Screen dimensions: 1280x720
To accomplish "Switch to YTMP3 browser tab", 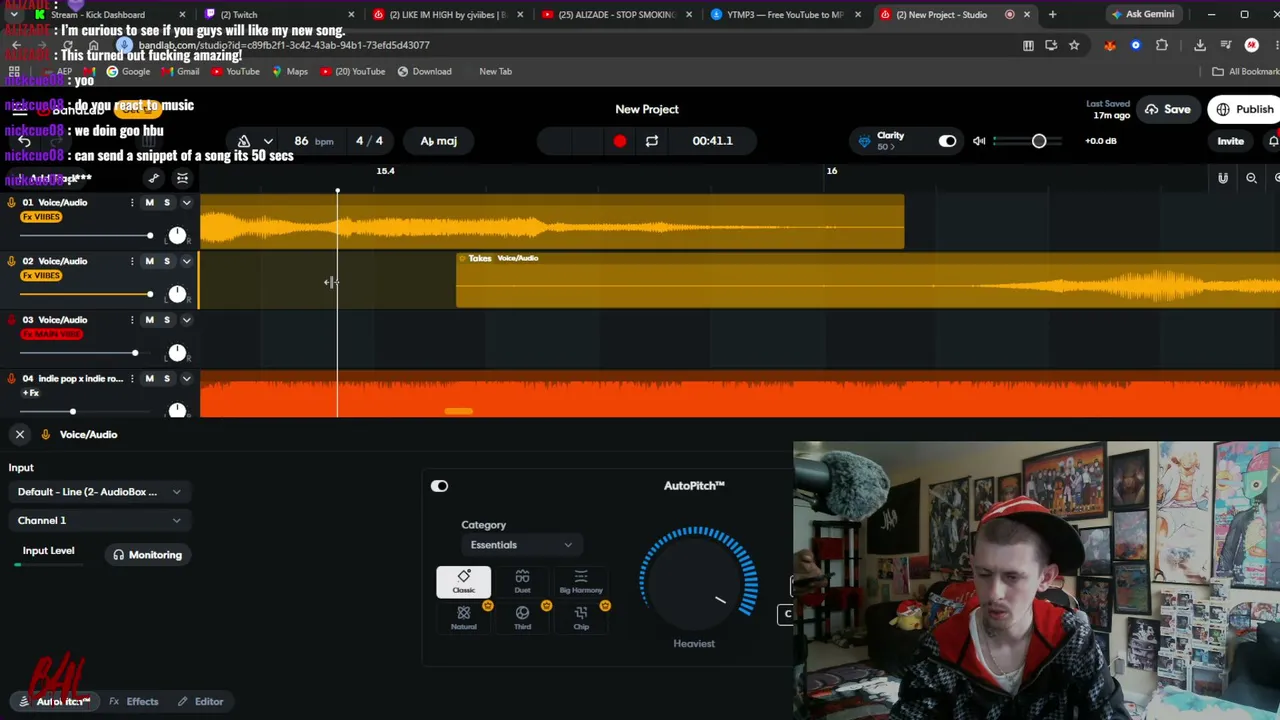I will click(x=785, y=15).
